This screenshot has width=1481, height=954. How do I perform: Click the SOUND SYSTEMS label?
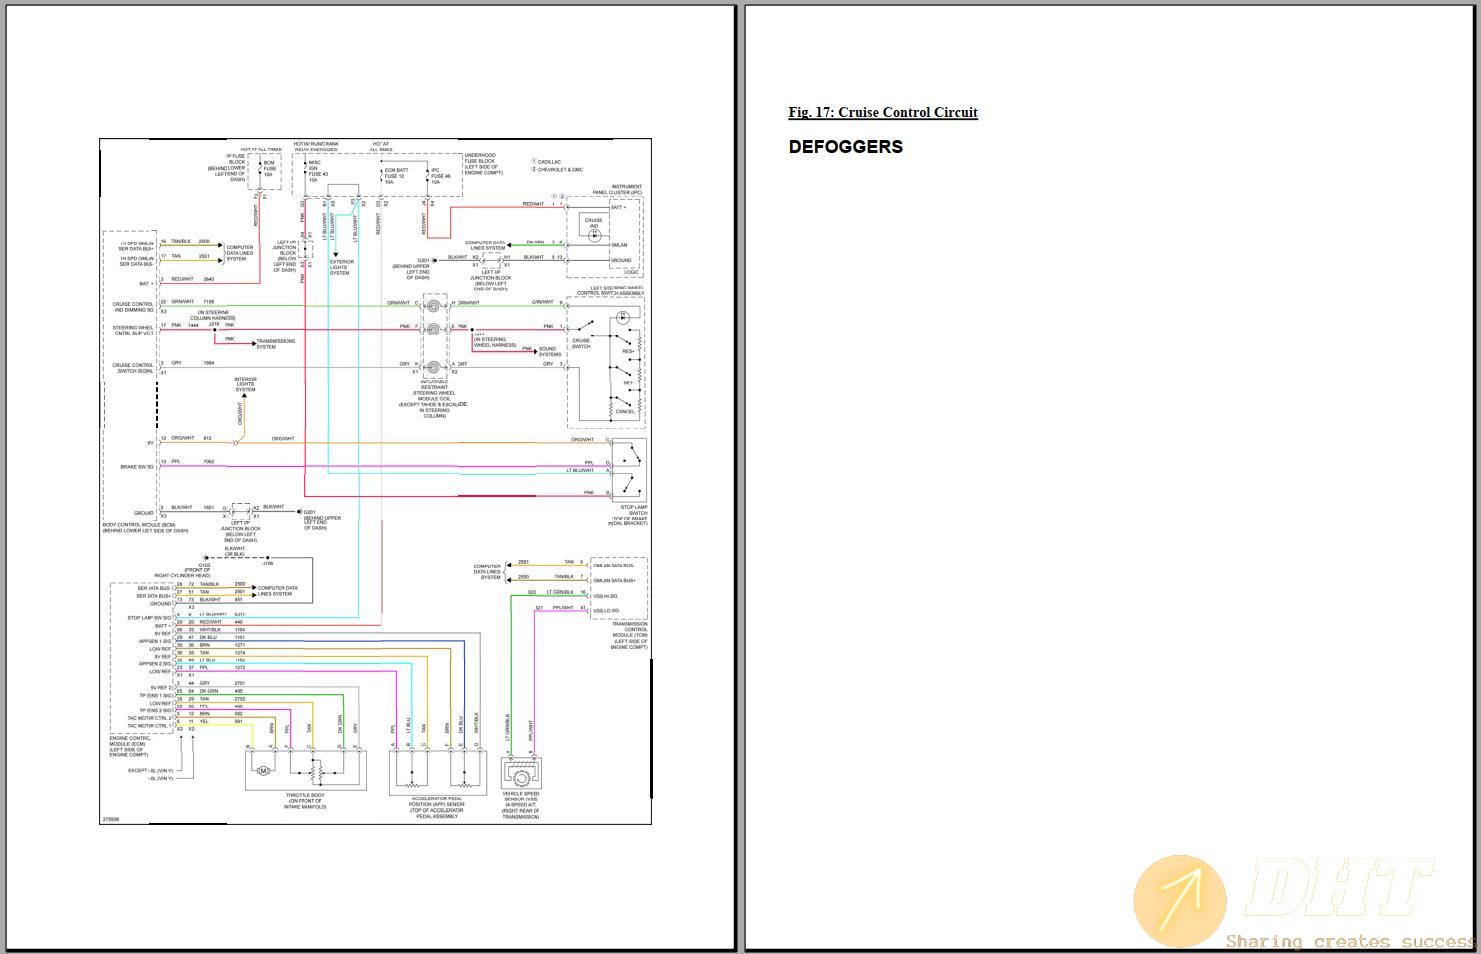[549, 352]
